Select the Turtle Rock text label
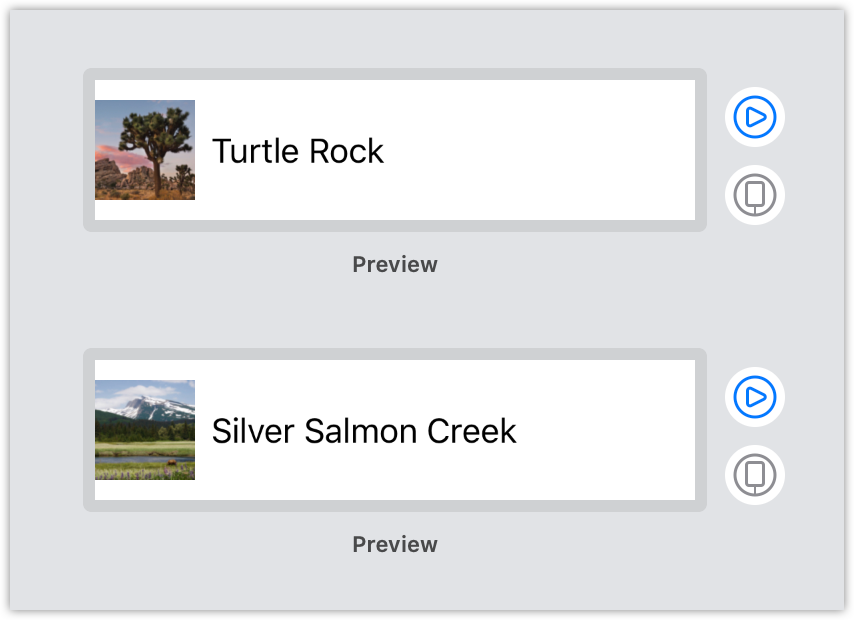 click(x=298, y=151)
